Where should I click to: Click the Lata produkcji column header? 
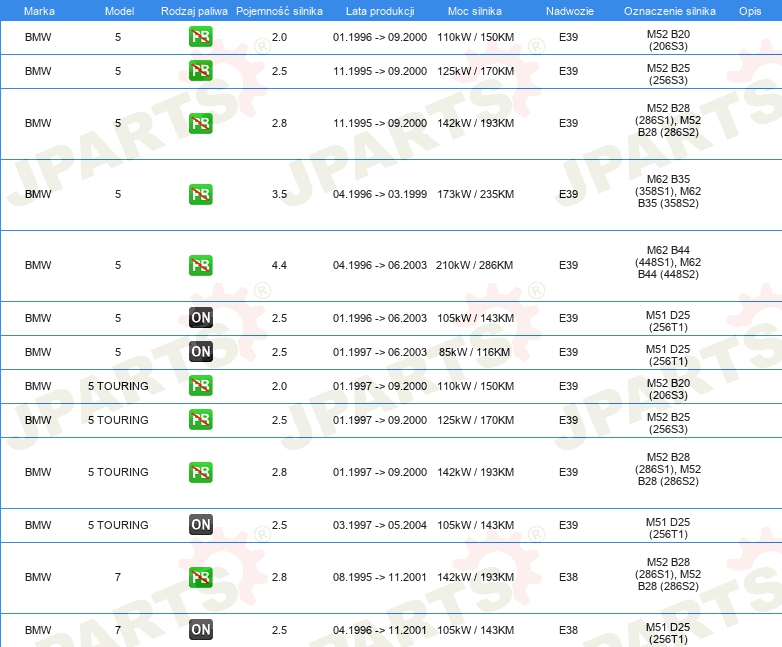(x=380, y=11)
